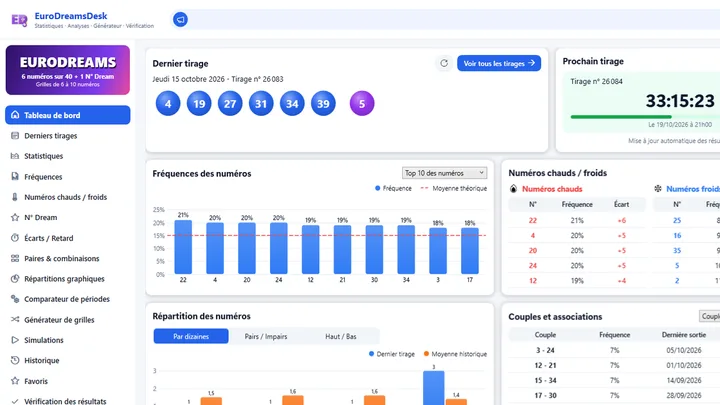
Task: Click the purple Dream ball 5
Action: [x=362, y=104]
